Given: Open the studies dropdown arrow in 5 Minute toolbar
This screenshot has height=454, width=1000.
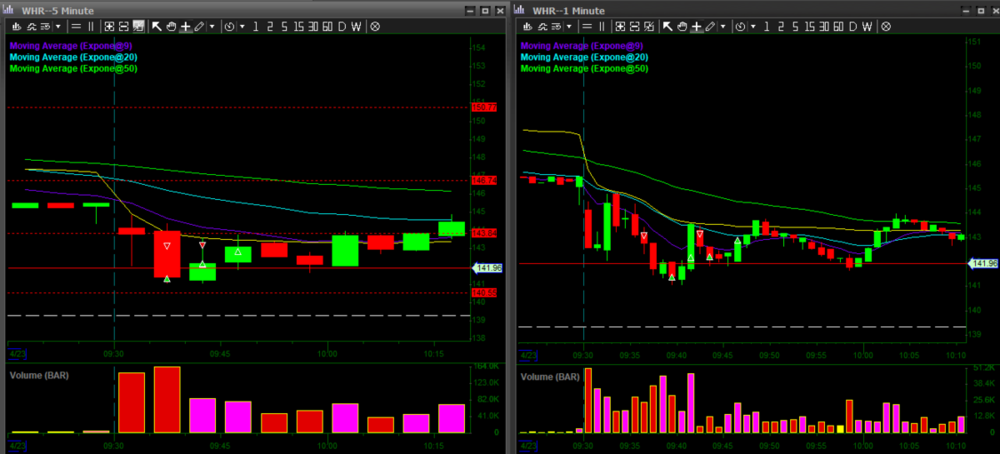Looking at the screenshot, I should 56,26.
